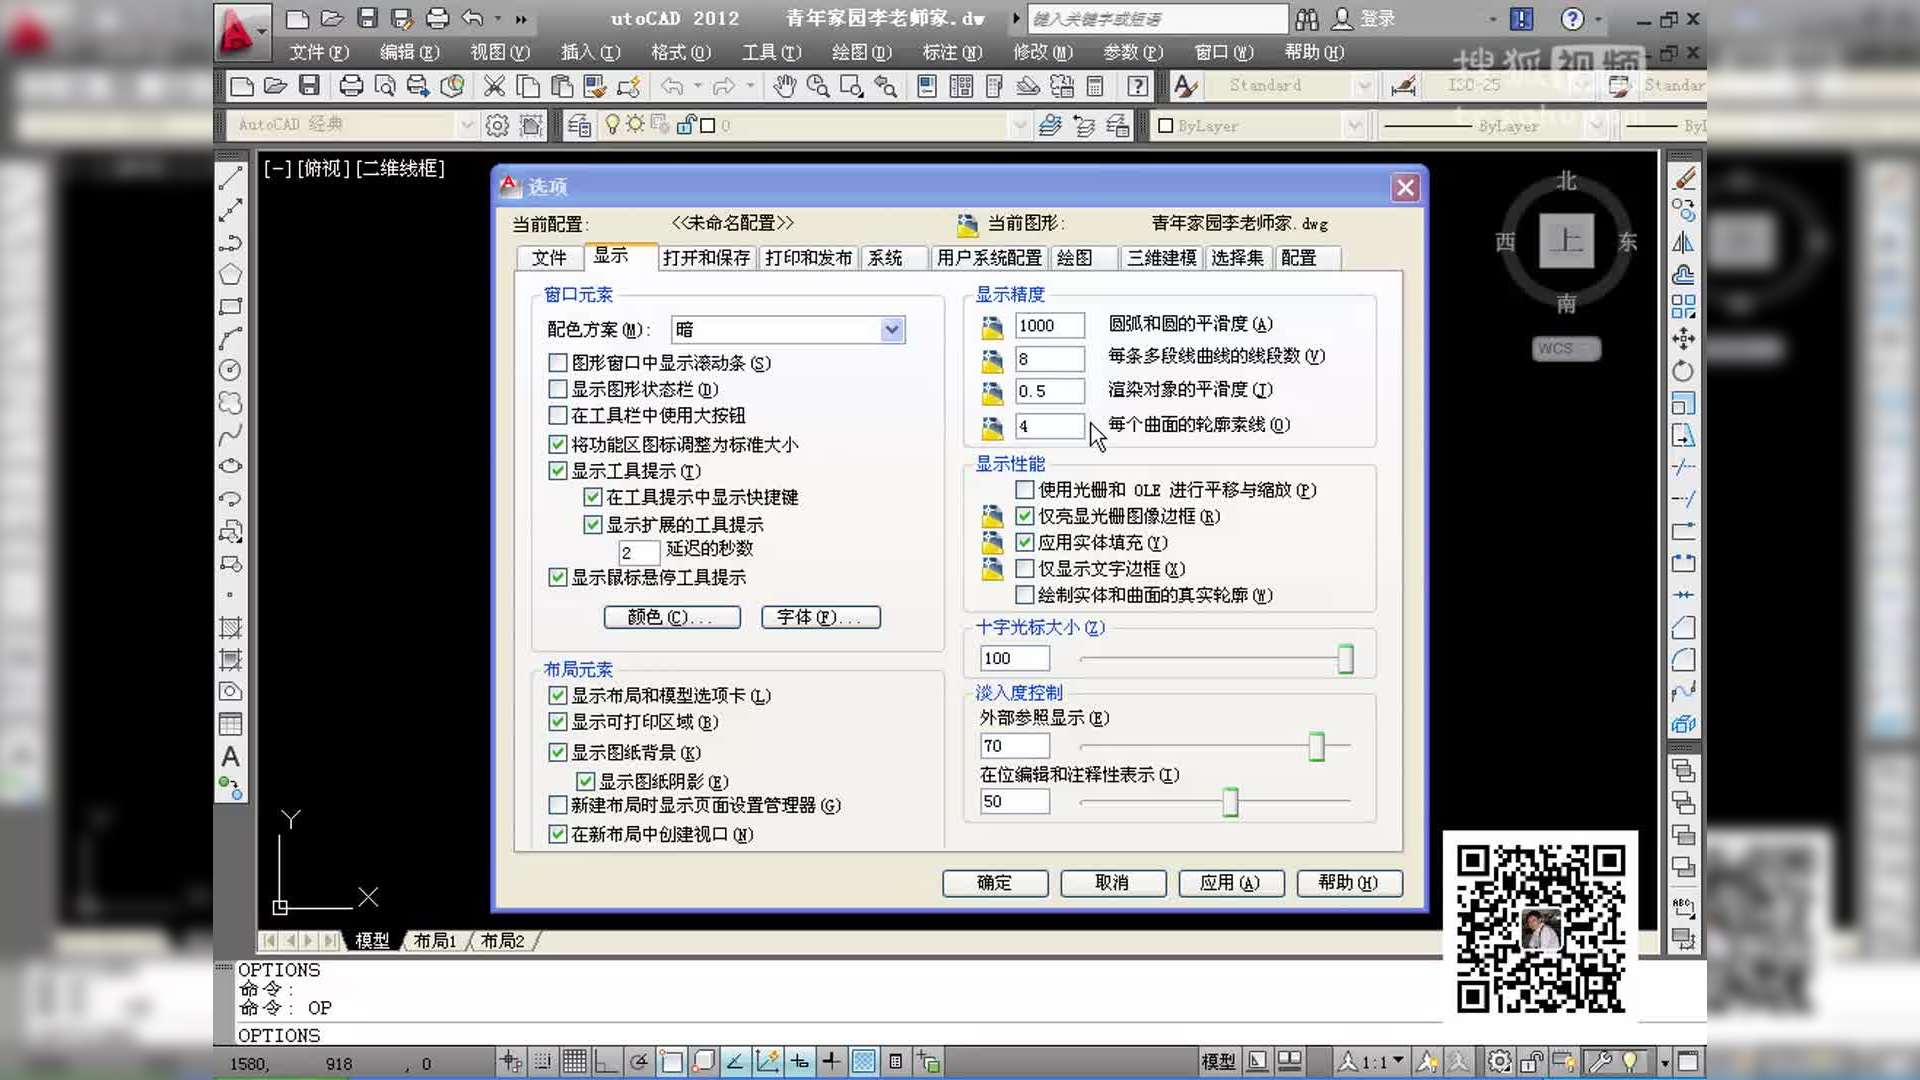Open the AutoCAD 经典 workspace dropdown
This screenshot has width=1920, height=1080.
[x=466, y=125]
